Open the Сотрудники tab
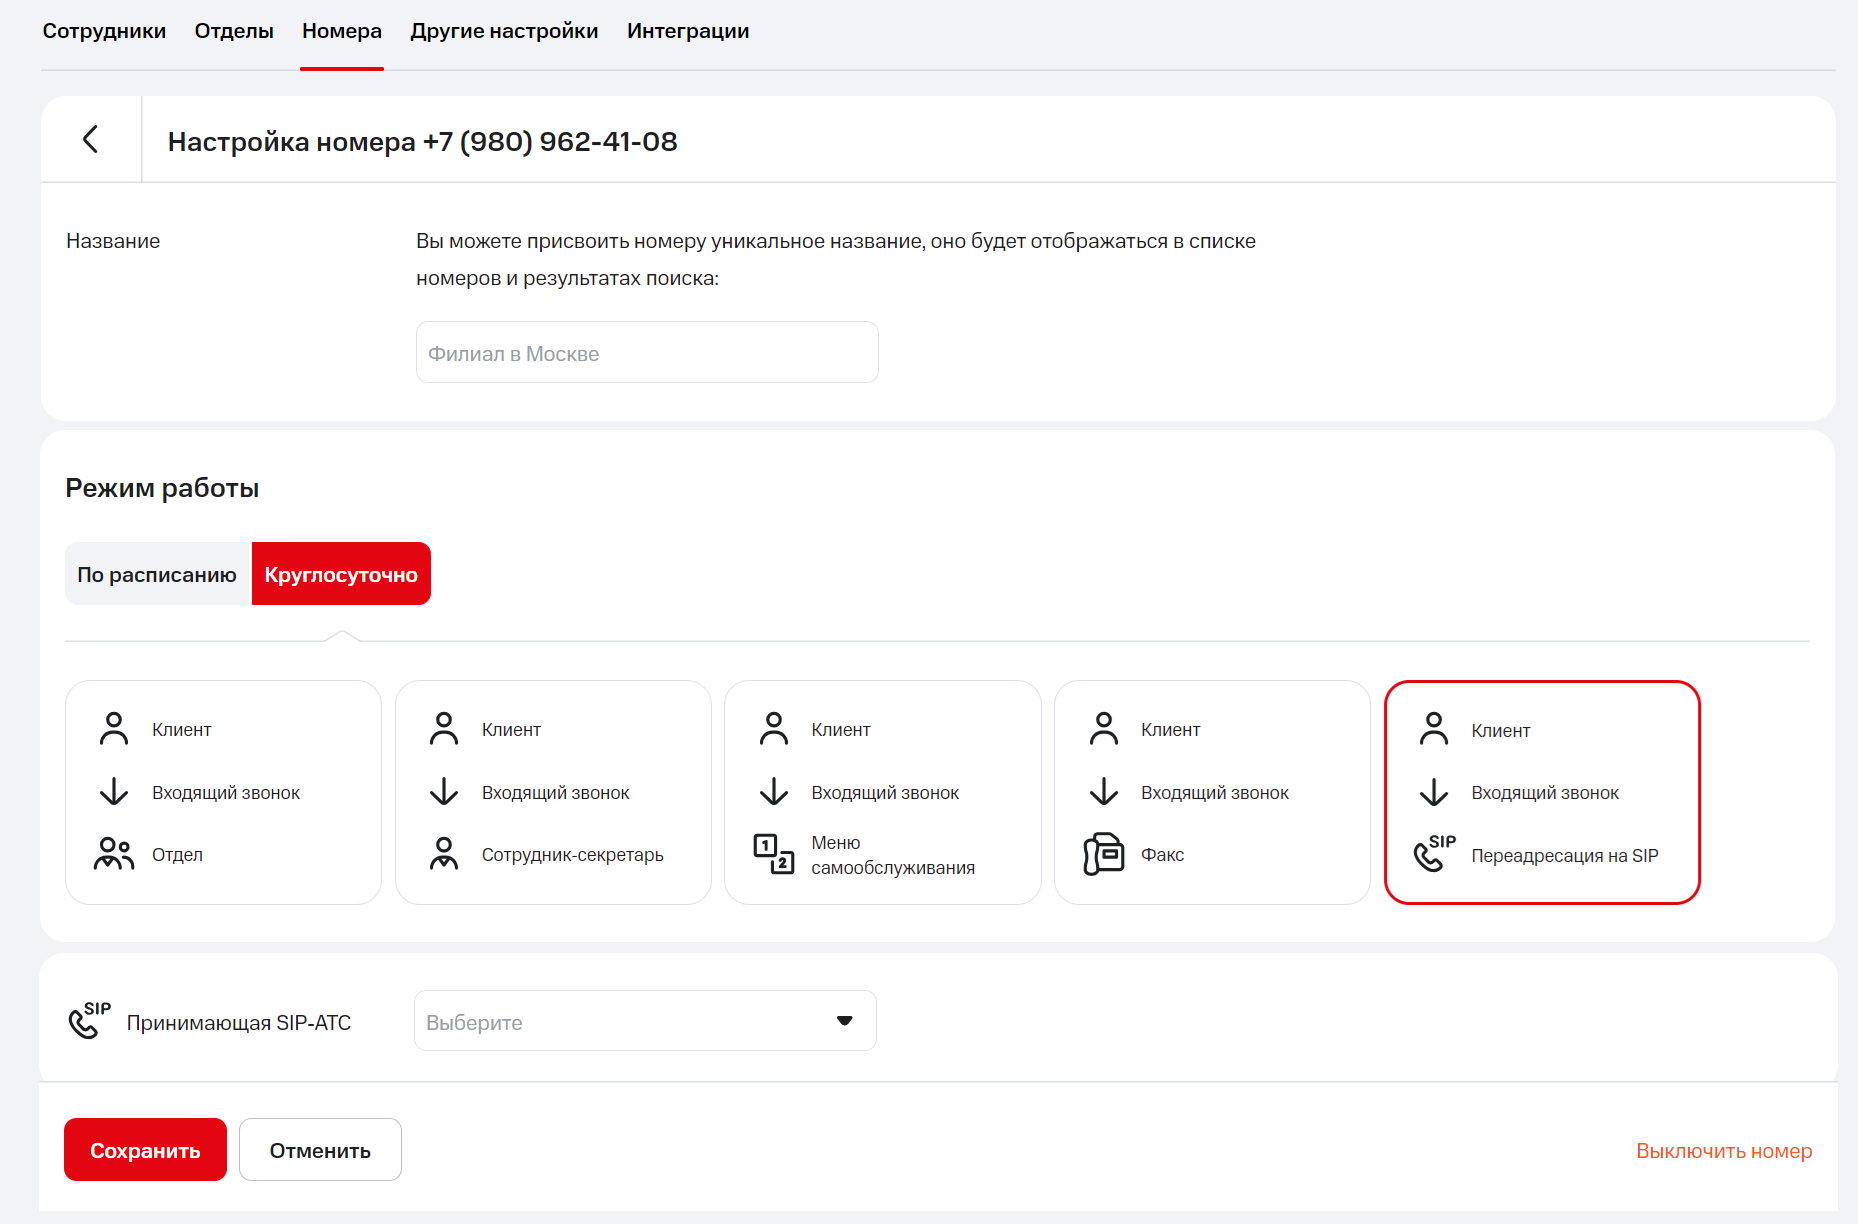 click(104, 31)
